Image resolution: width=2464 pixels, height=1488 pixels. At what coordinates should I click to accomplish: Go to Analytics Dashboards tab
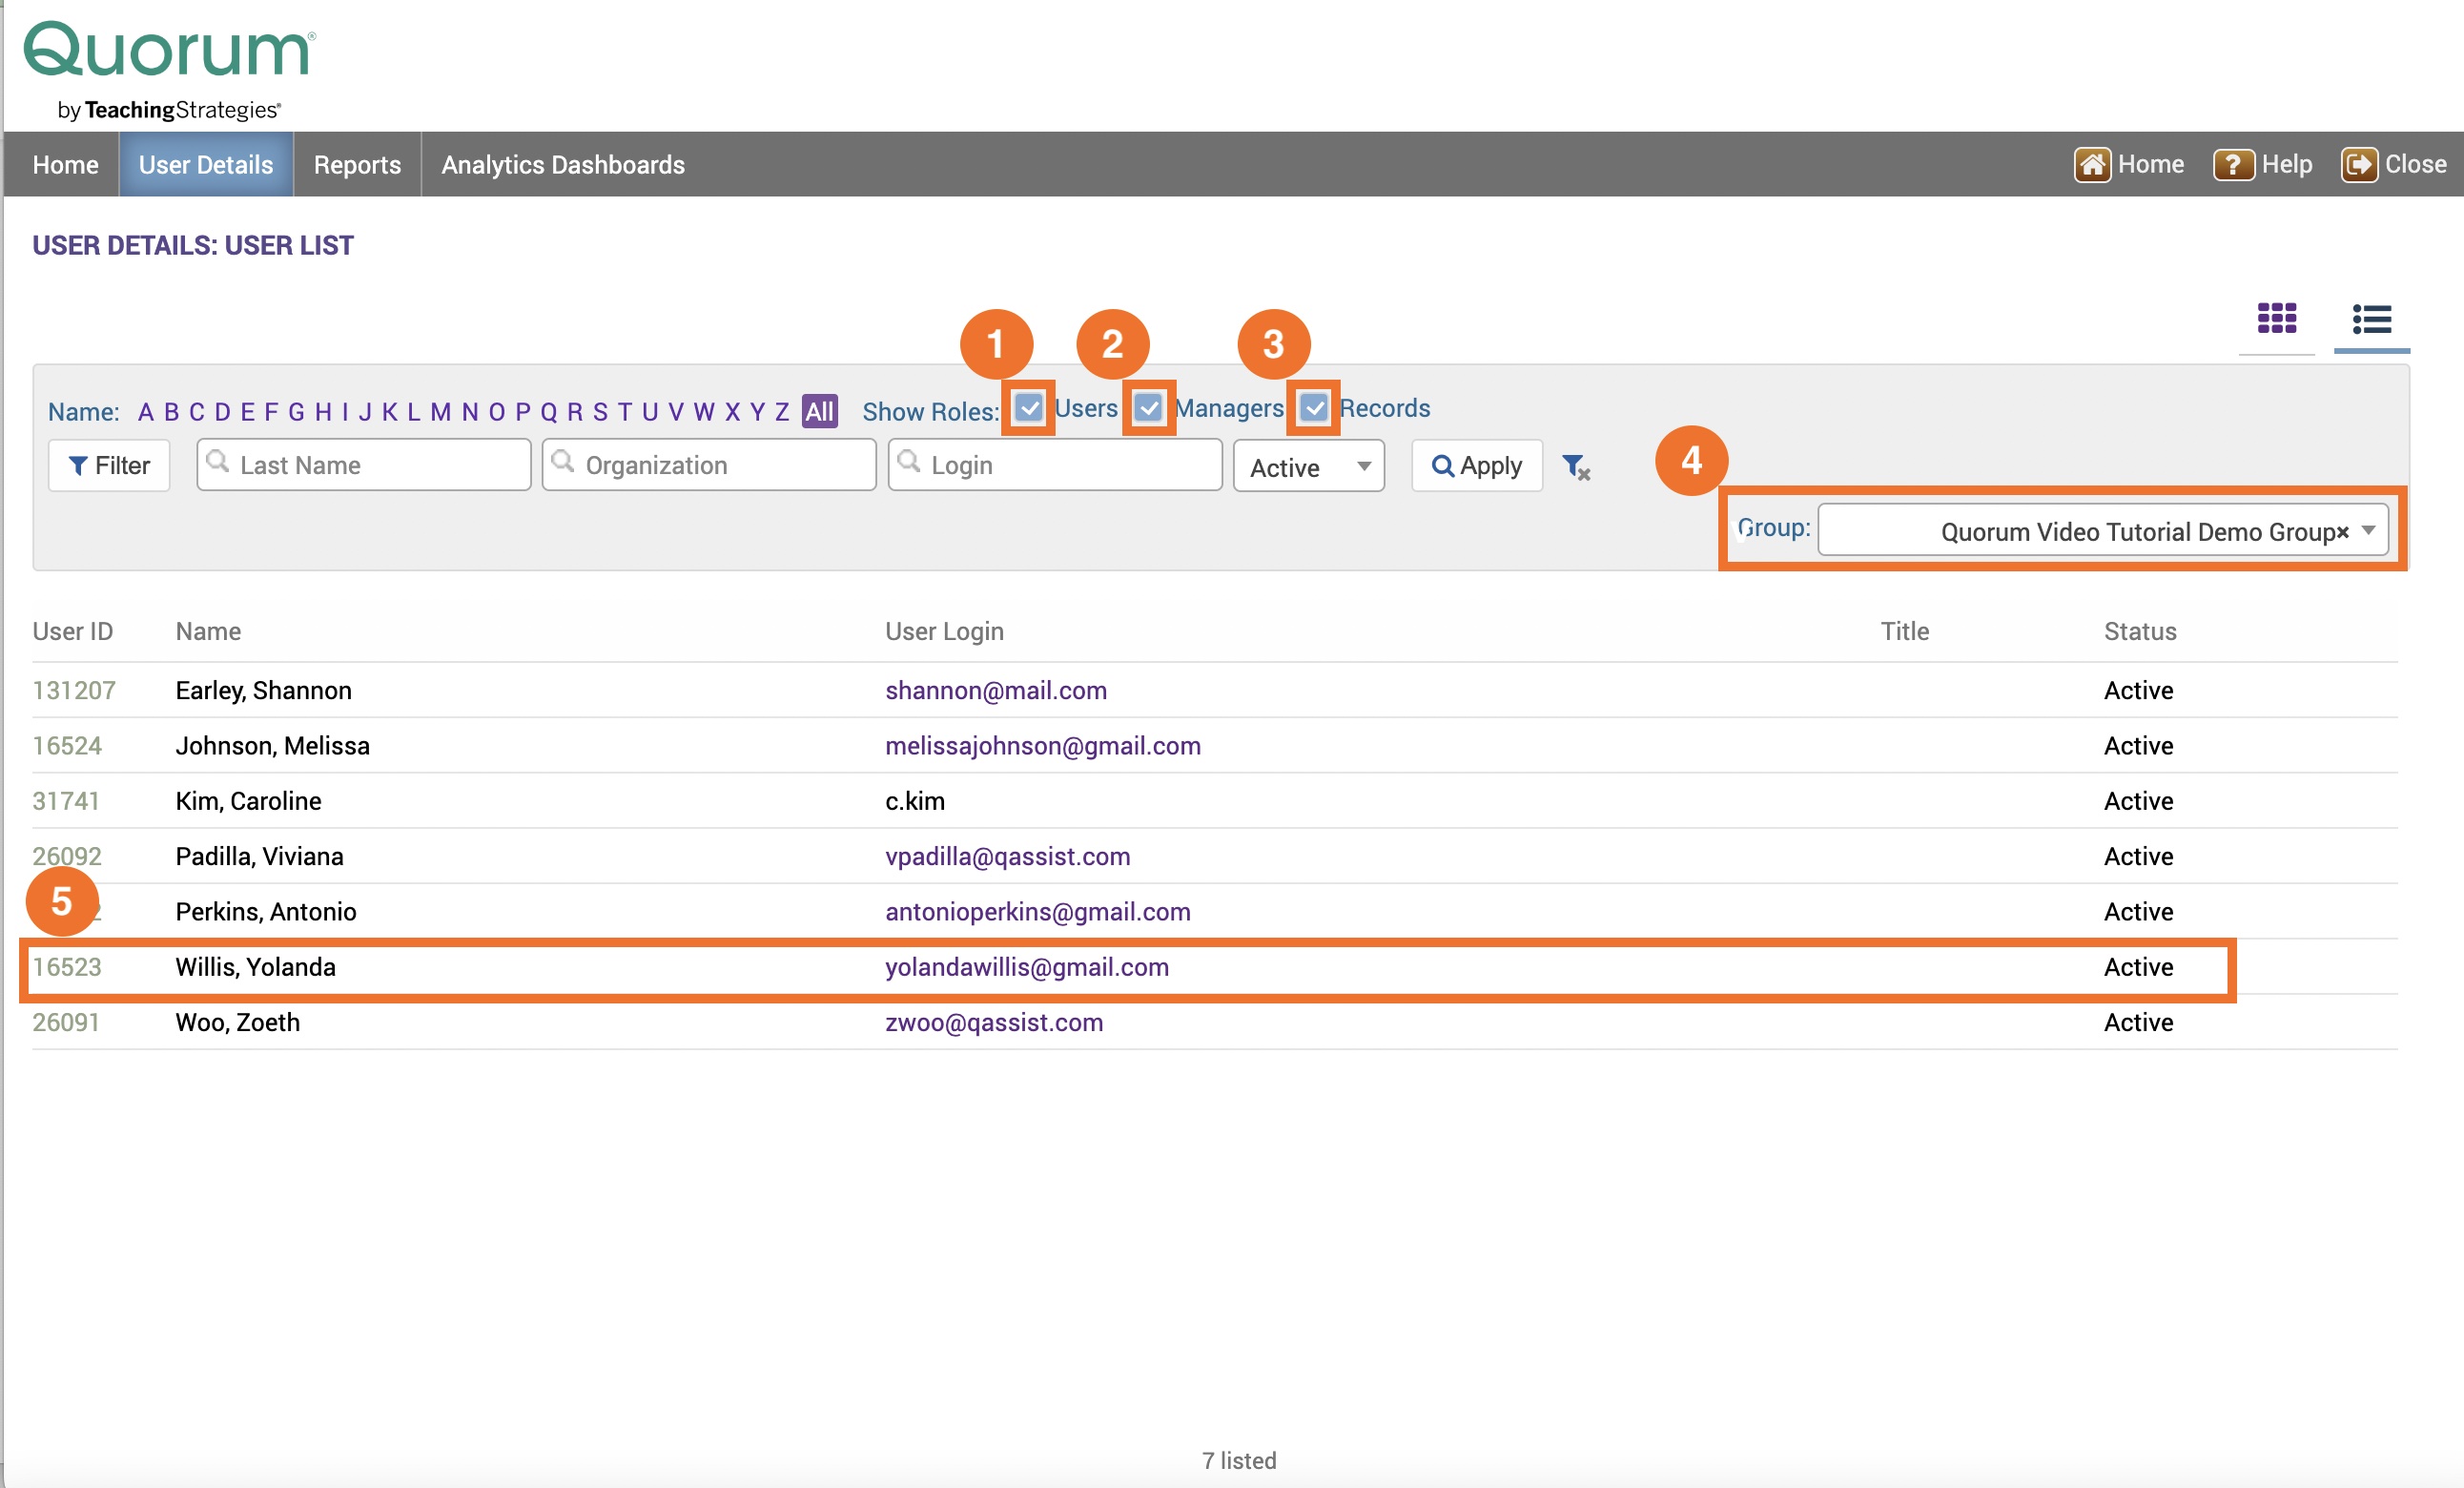point(563,165)
